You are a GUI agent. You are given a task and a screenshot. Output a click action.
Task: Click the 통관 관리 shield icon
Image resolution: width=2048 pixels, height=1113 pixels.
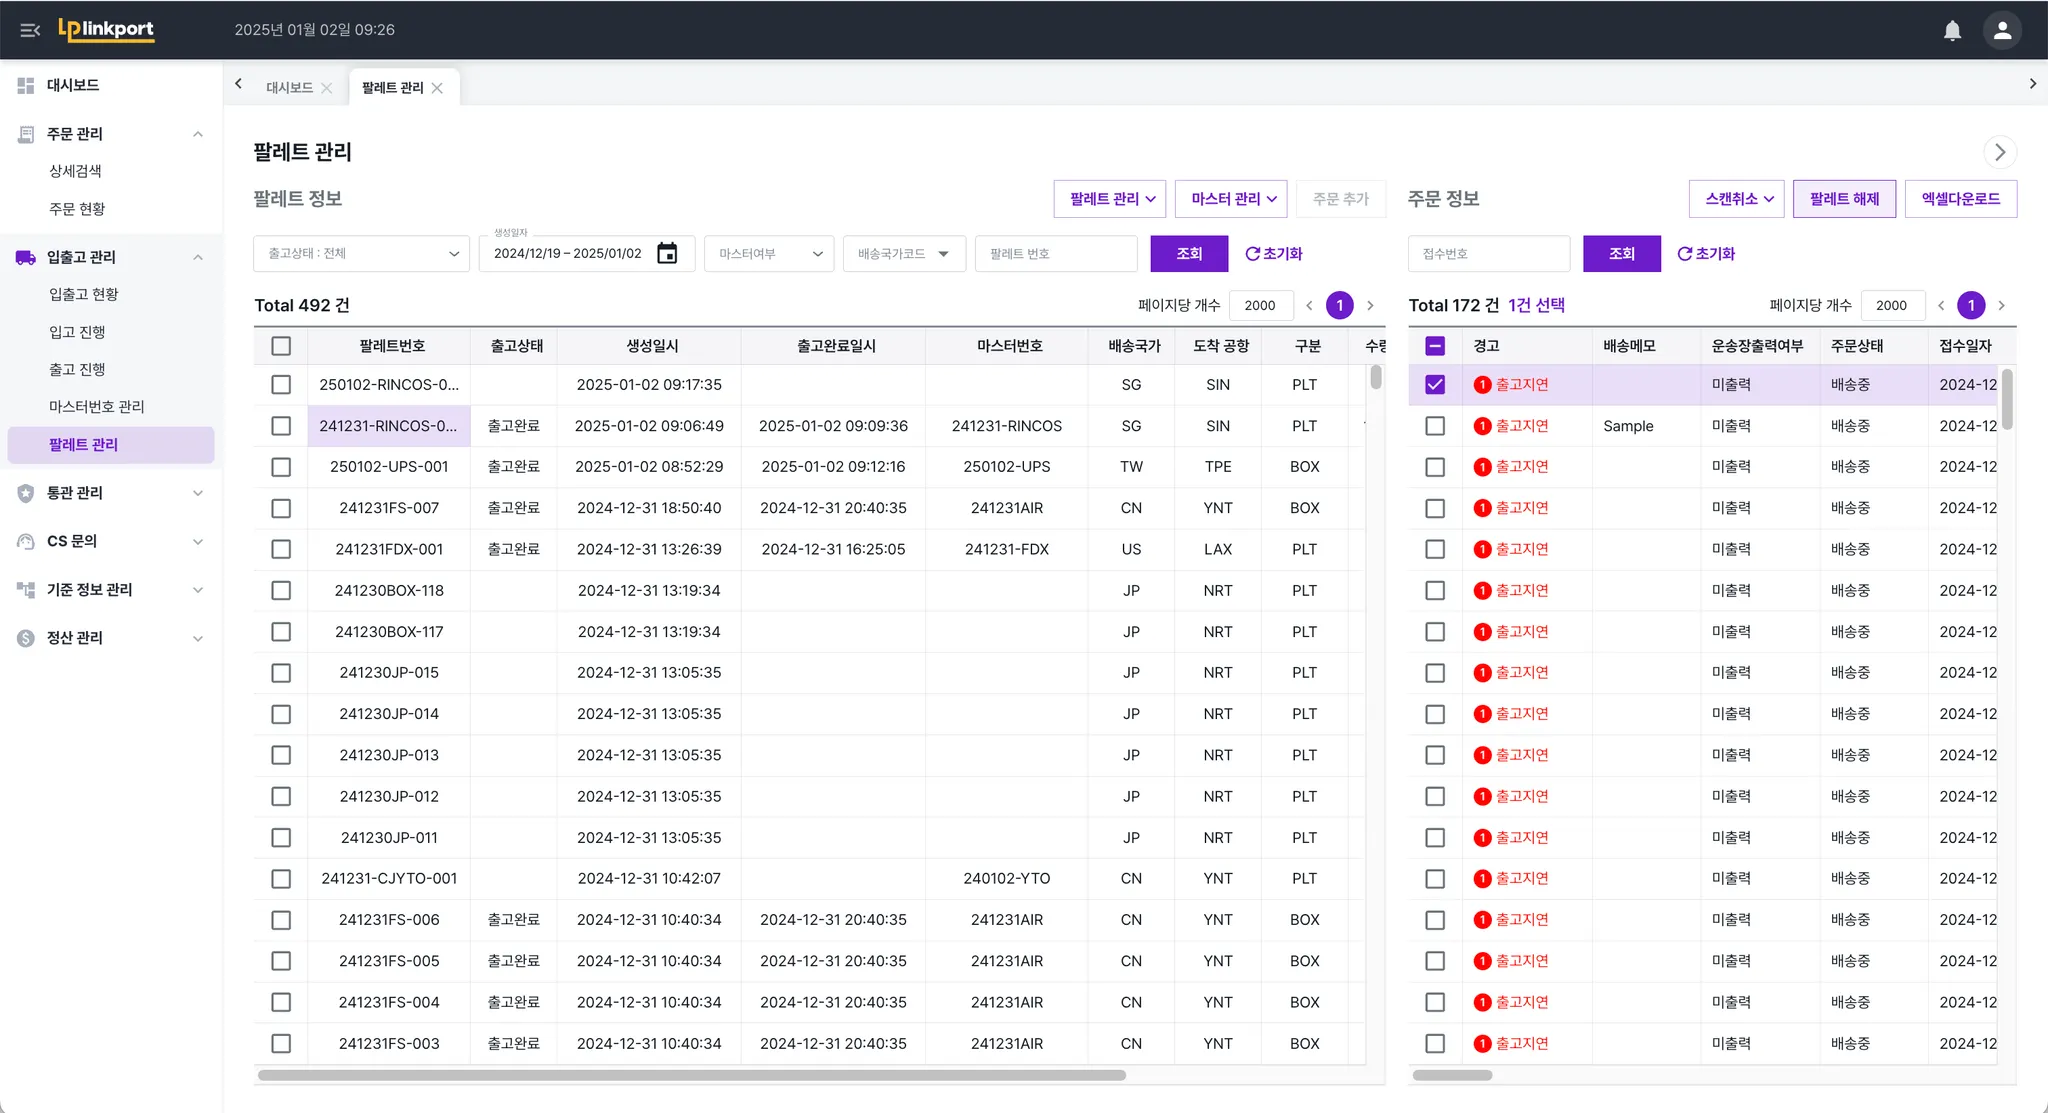click(x=26, y=493)
